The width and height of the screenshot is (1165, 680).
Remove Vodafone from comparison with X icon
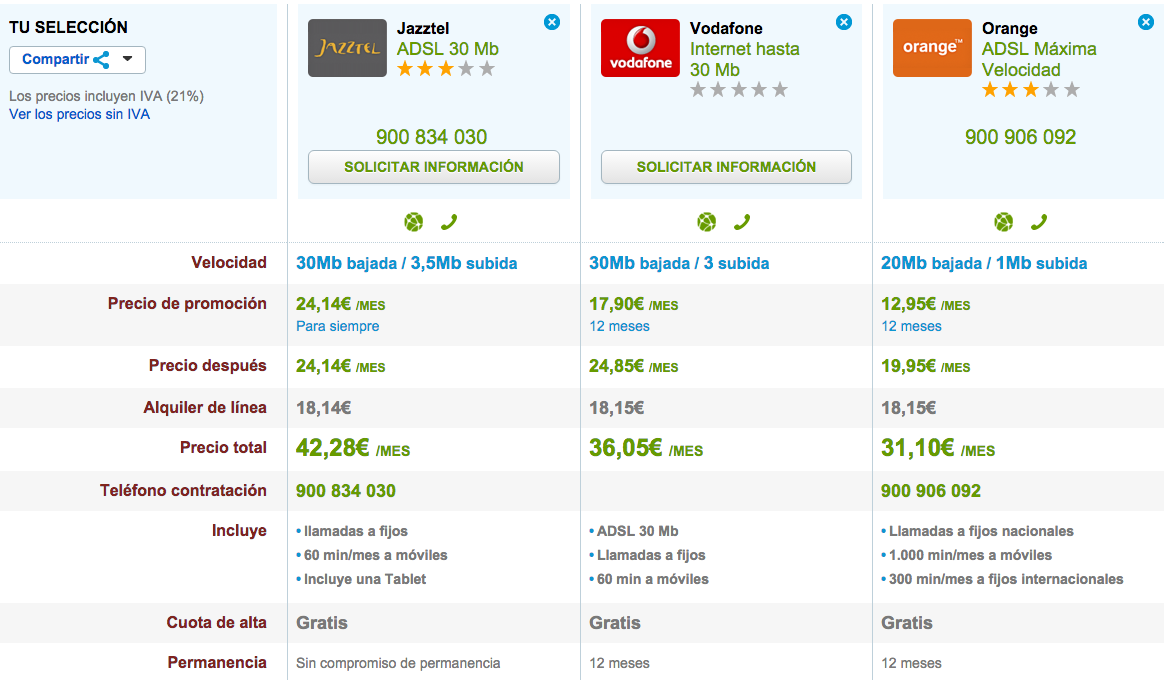pyautogui.click(x=844, y=22)
